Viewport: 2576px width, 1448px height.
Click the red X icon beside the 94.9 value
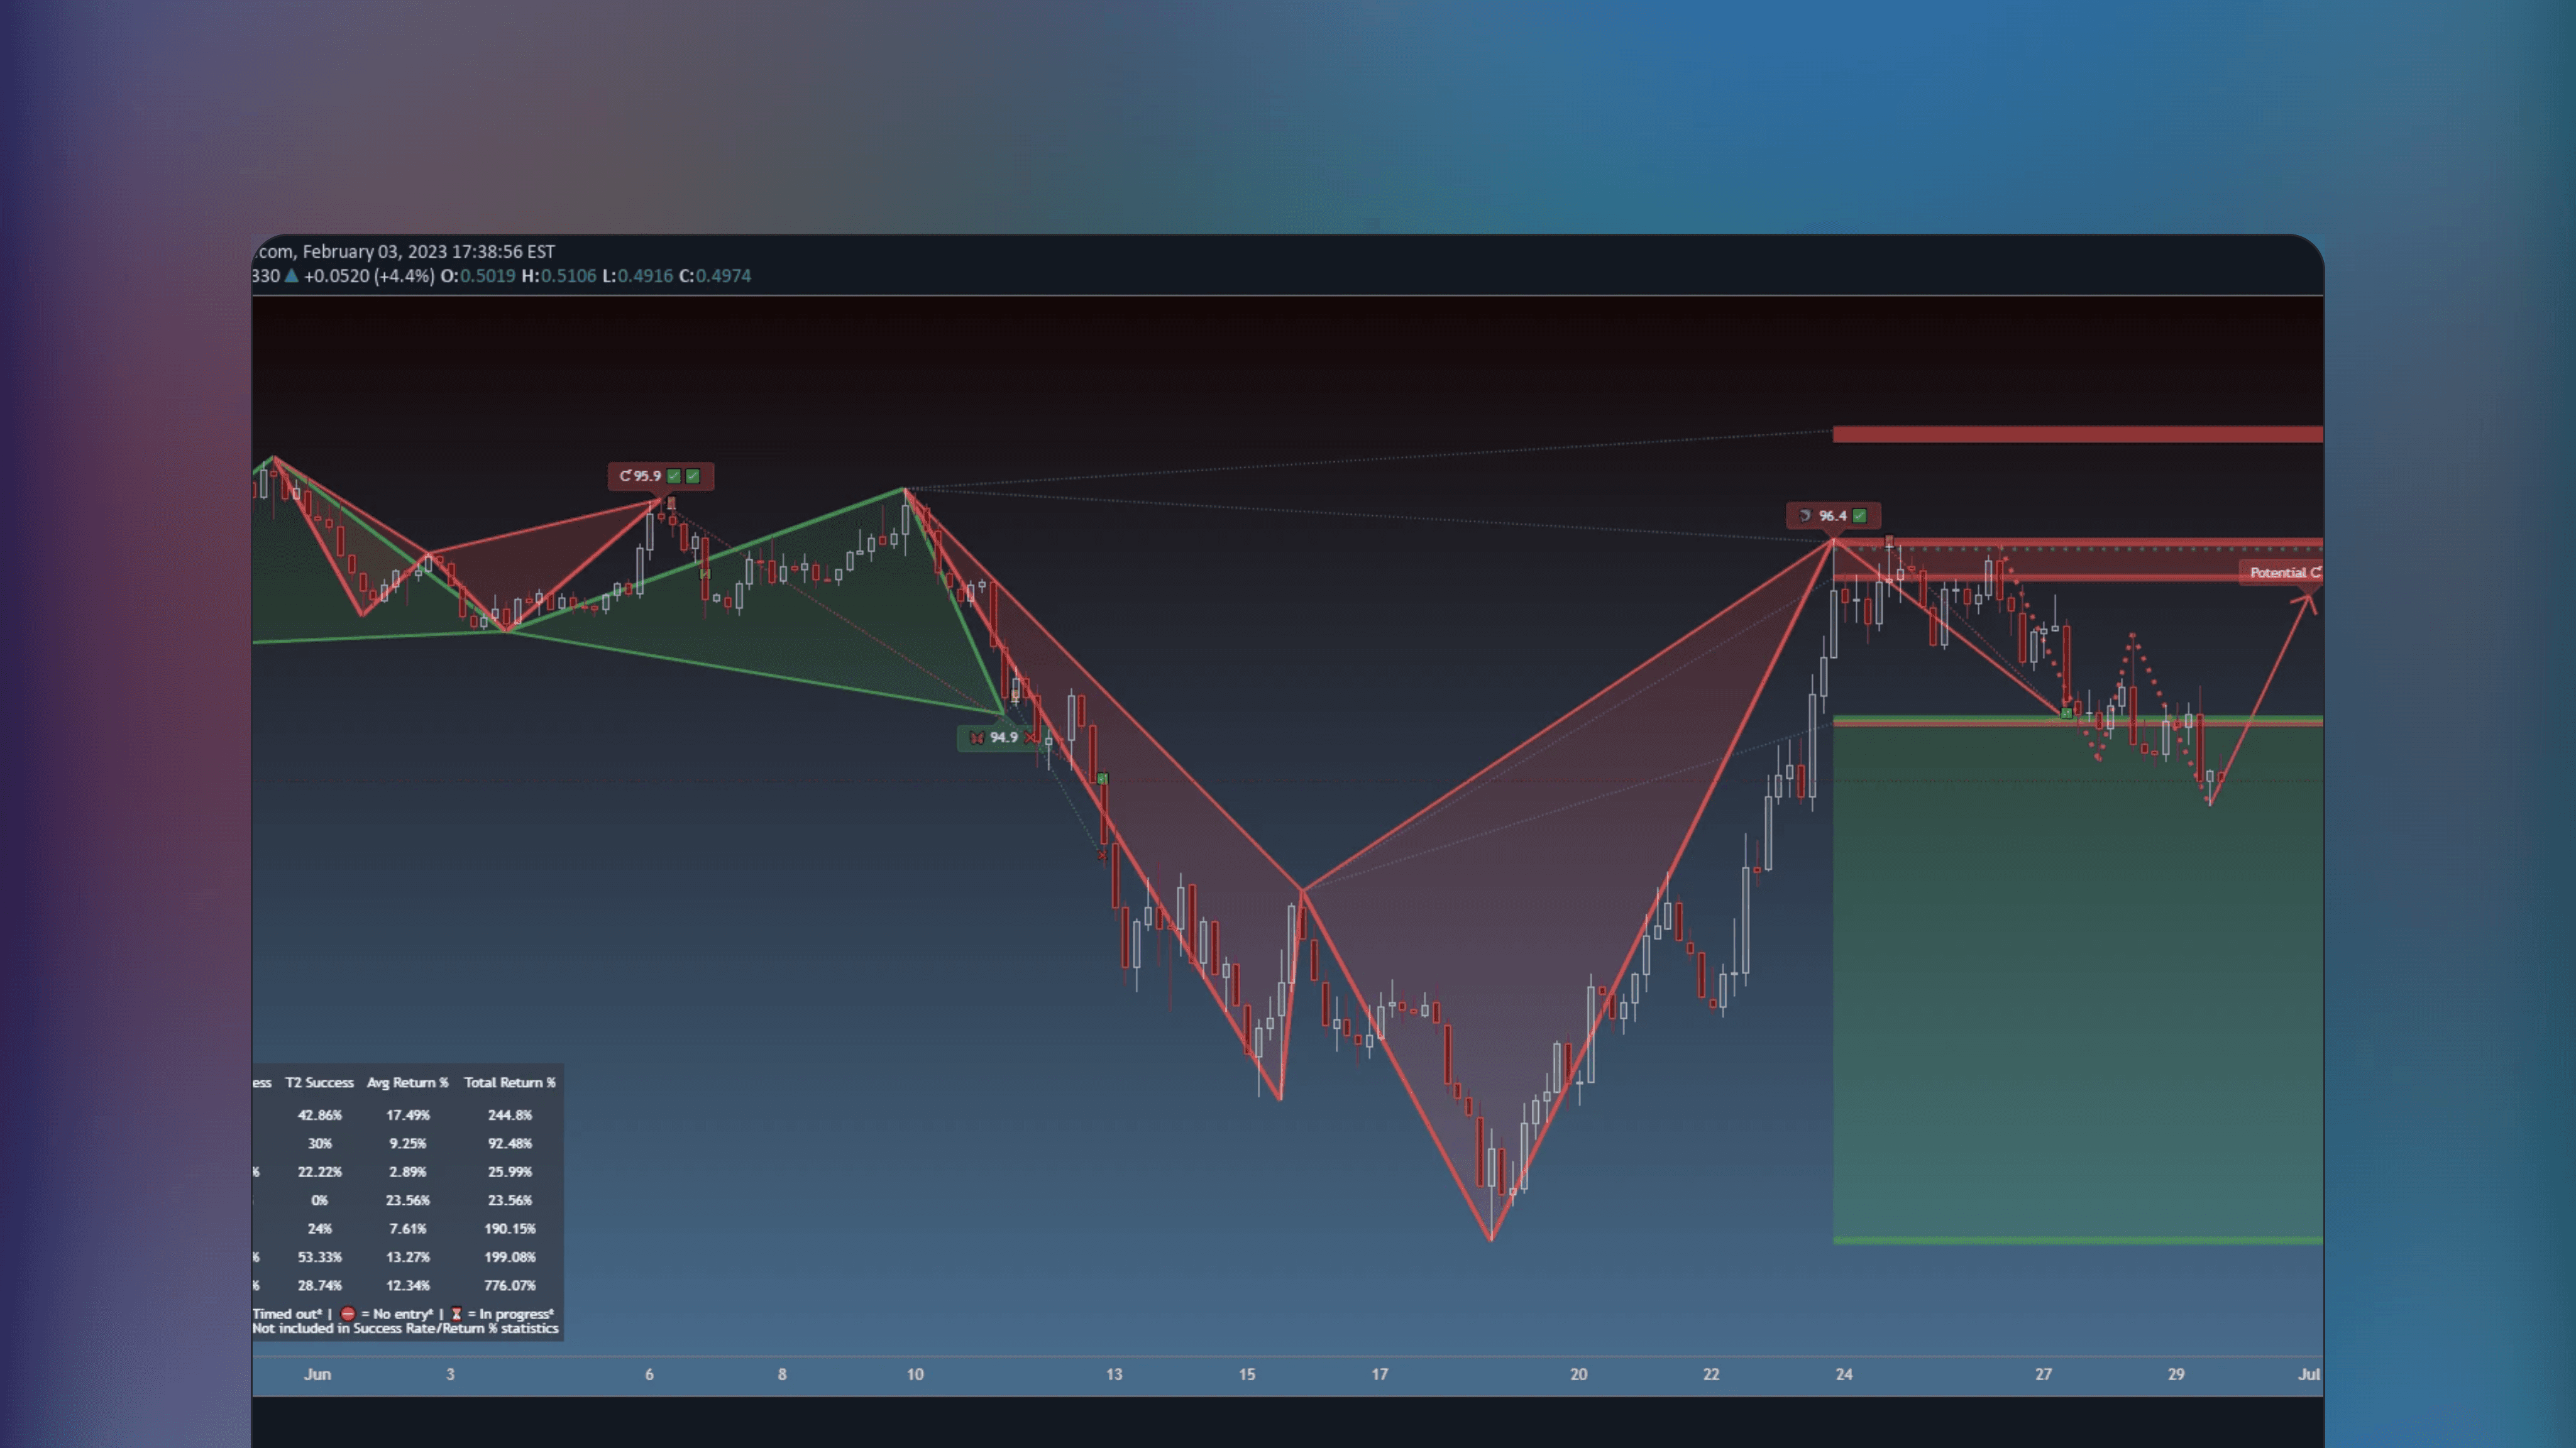(x=1030, y=738)
